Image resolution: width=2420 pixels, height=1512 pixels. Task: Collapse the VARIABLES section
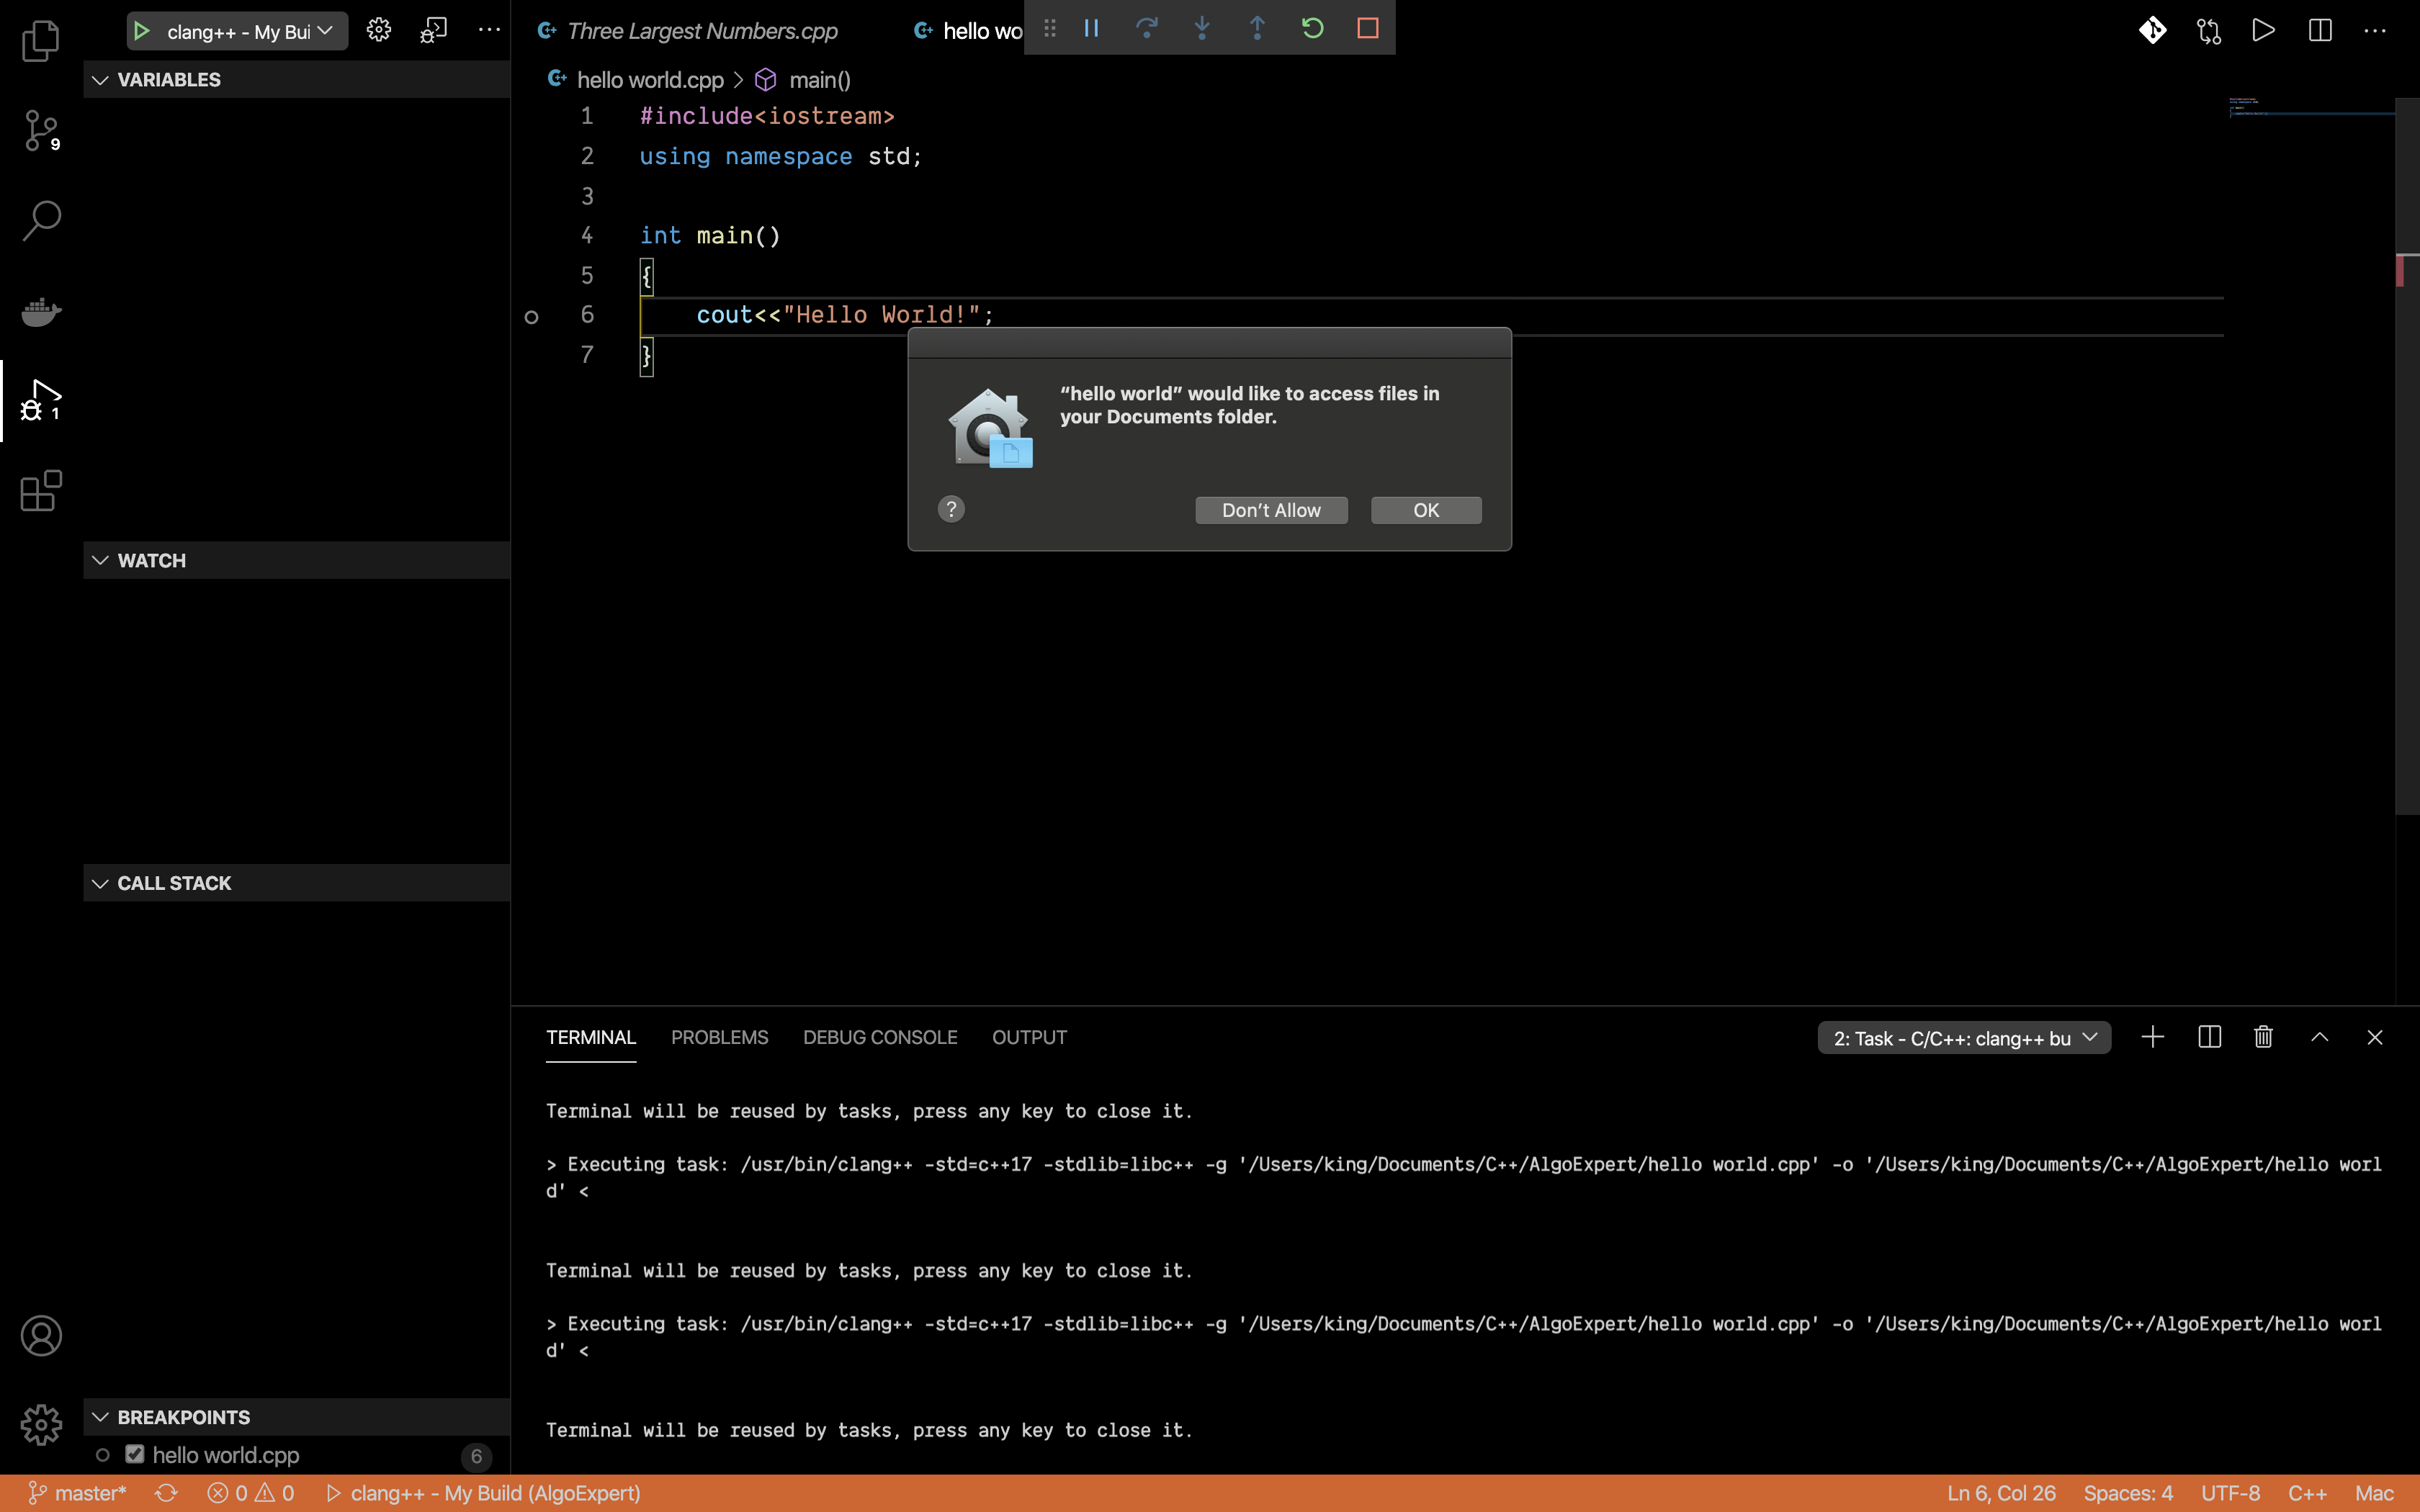[x=297, y=79]
